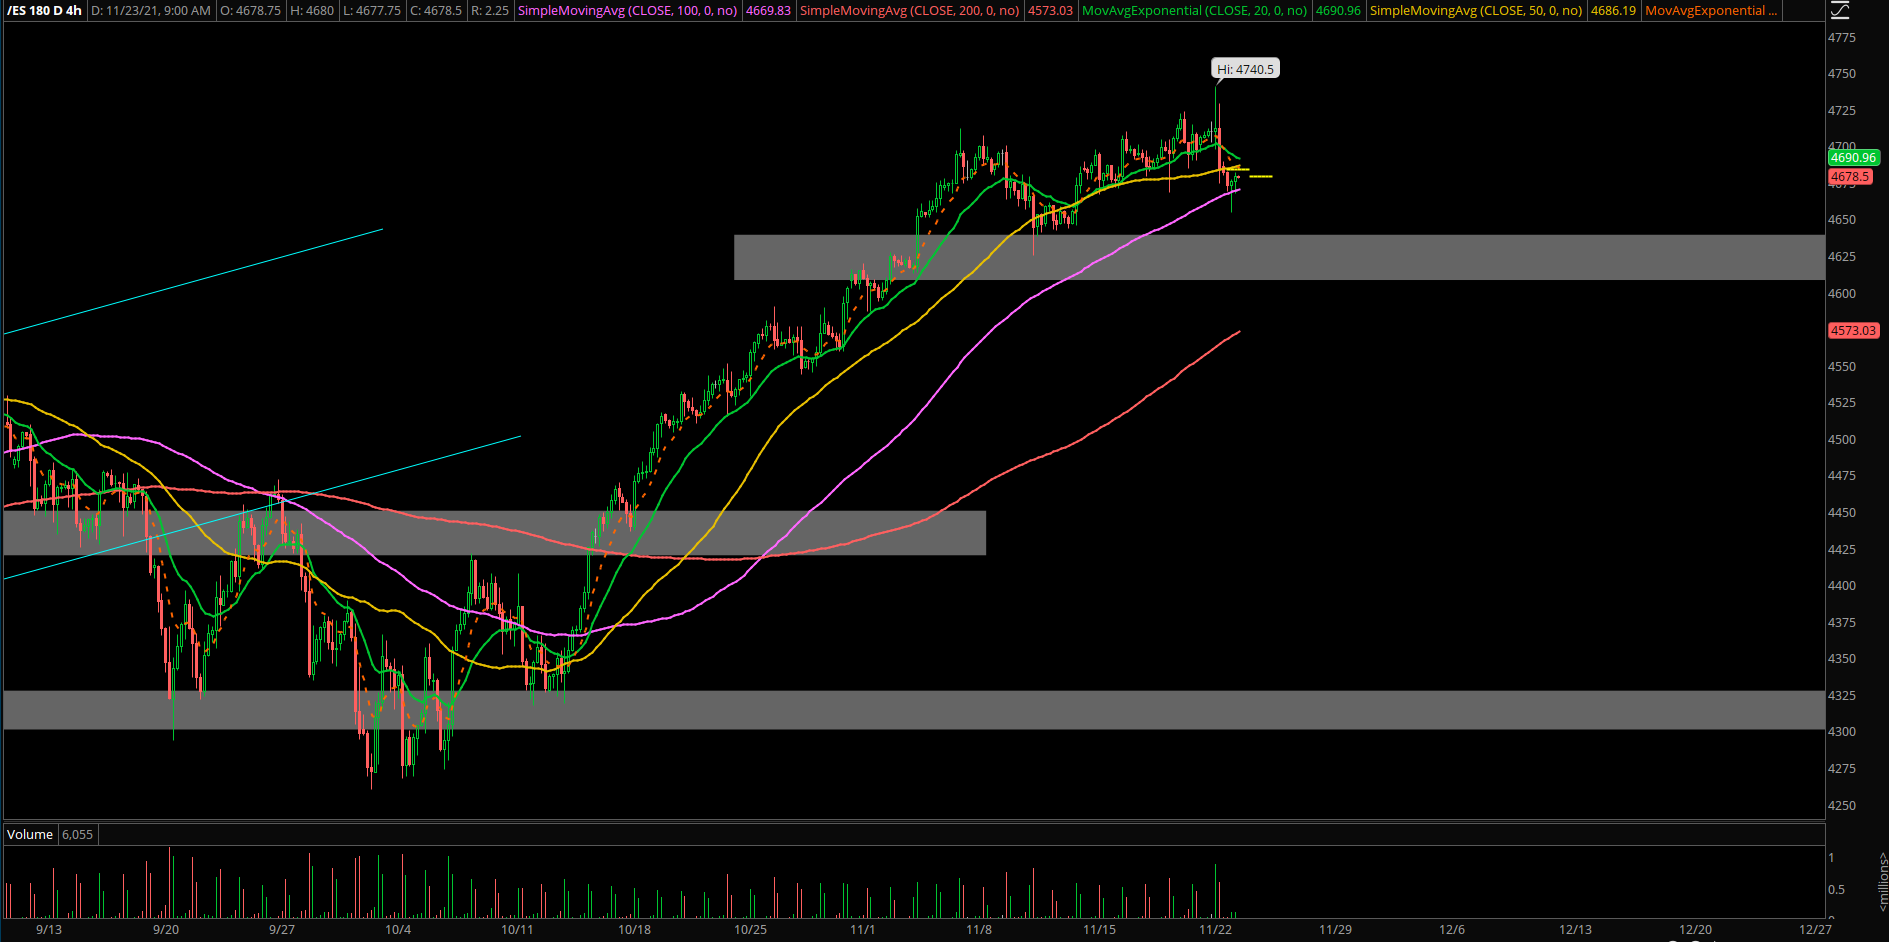The height and width of the screenshot is (942, 1889).
Task: Click the close price C: 4678.5
Action: 436,10
